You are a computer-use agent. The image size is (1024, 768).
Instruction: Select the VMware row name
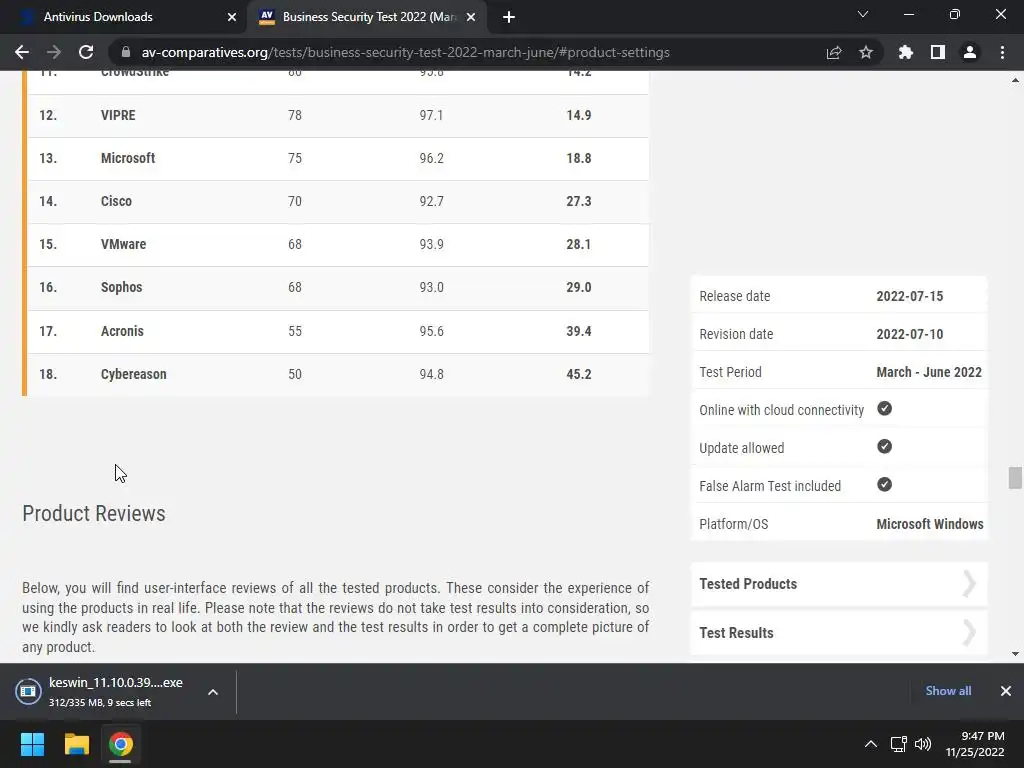coord(123,244)
